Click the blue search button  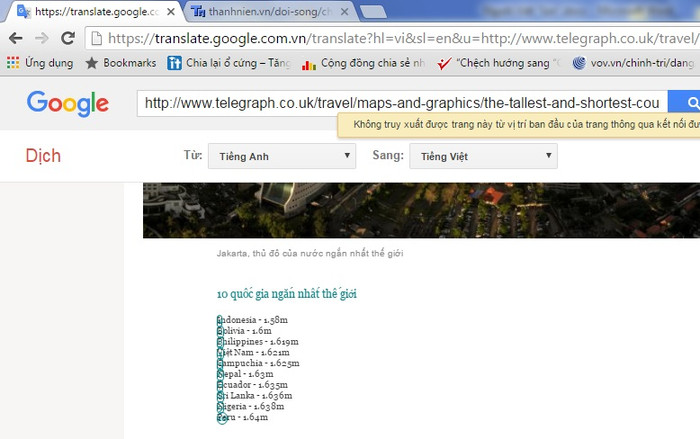686,103
